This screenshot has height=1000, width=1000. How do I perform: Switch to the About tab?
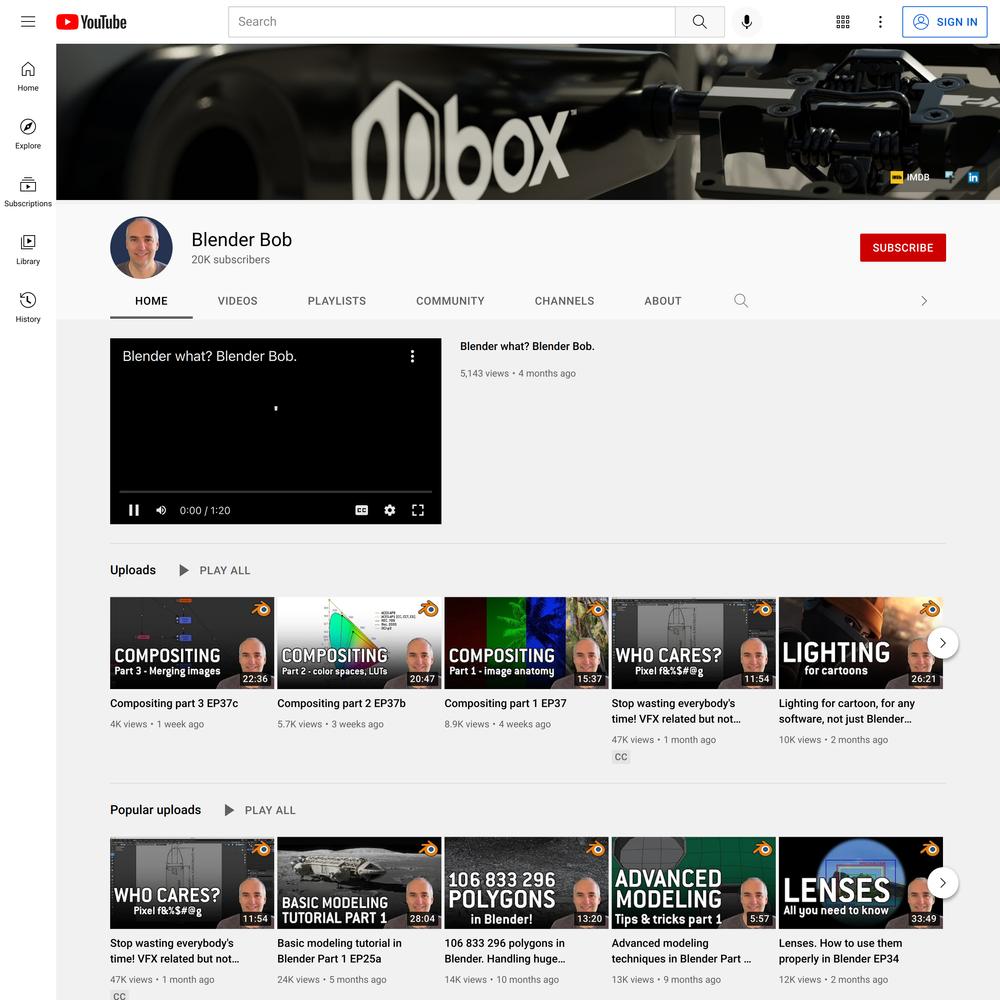(663, 301)
